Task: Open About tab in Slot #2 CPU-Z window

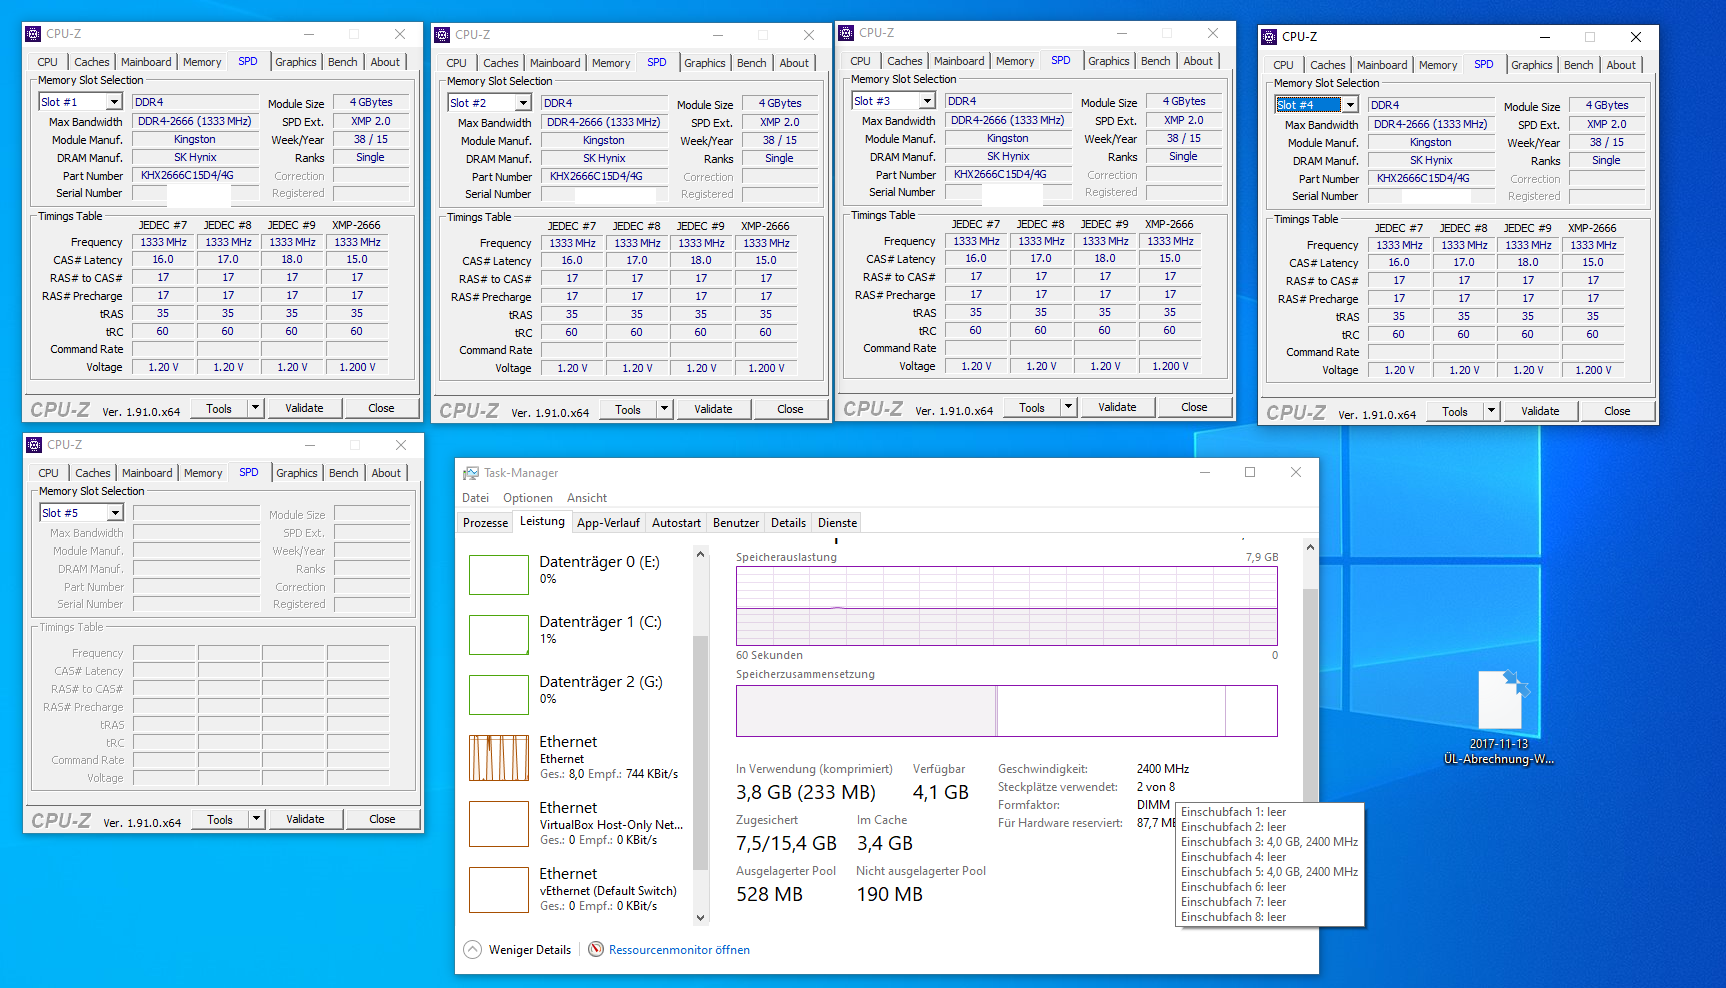Action: point(795,63)
